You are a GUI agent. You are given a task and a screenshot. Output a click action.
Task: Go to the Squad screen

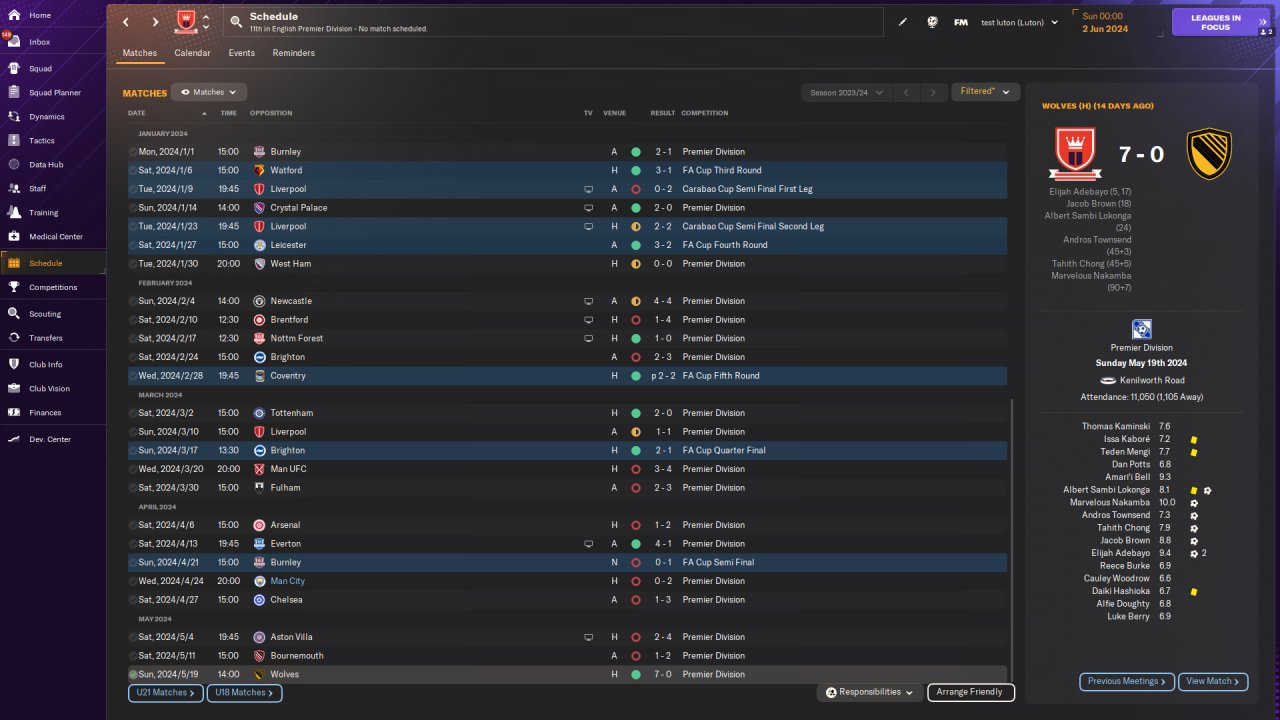tap(53, 69)
